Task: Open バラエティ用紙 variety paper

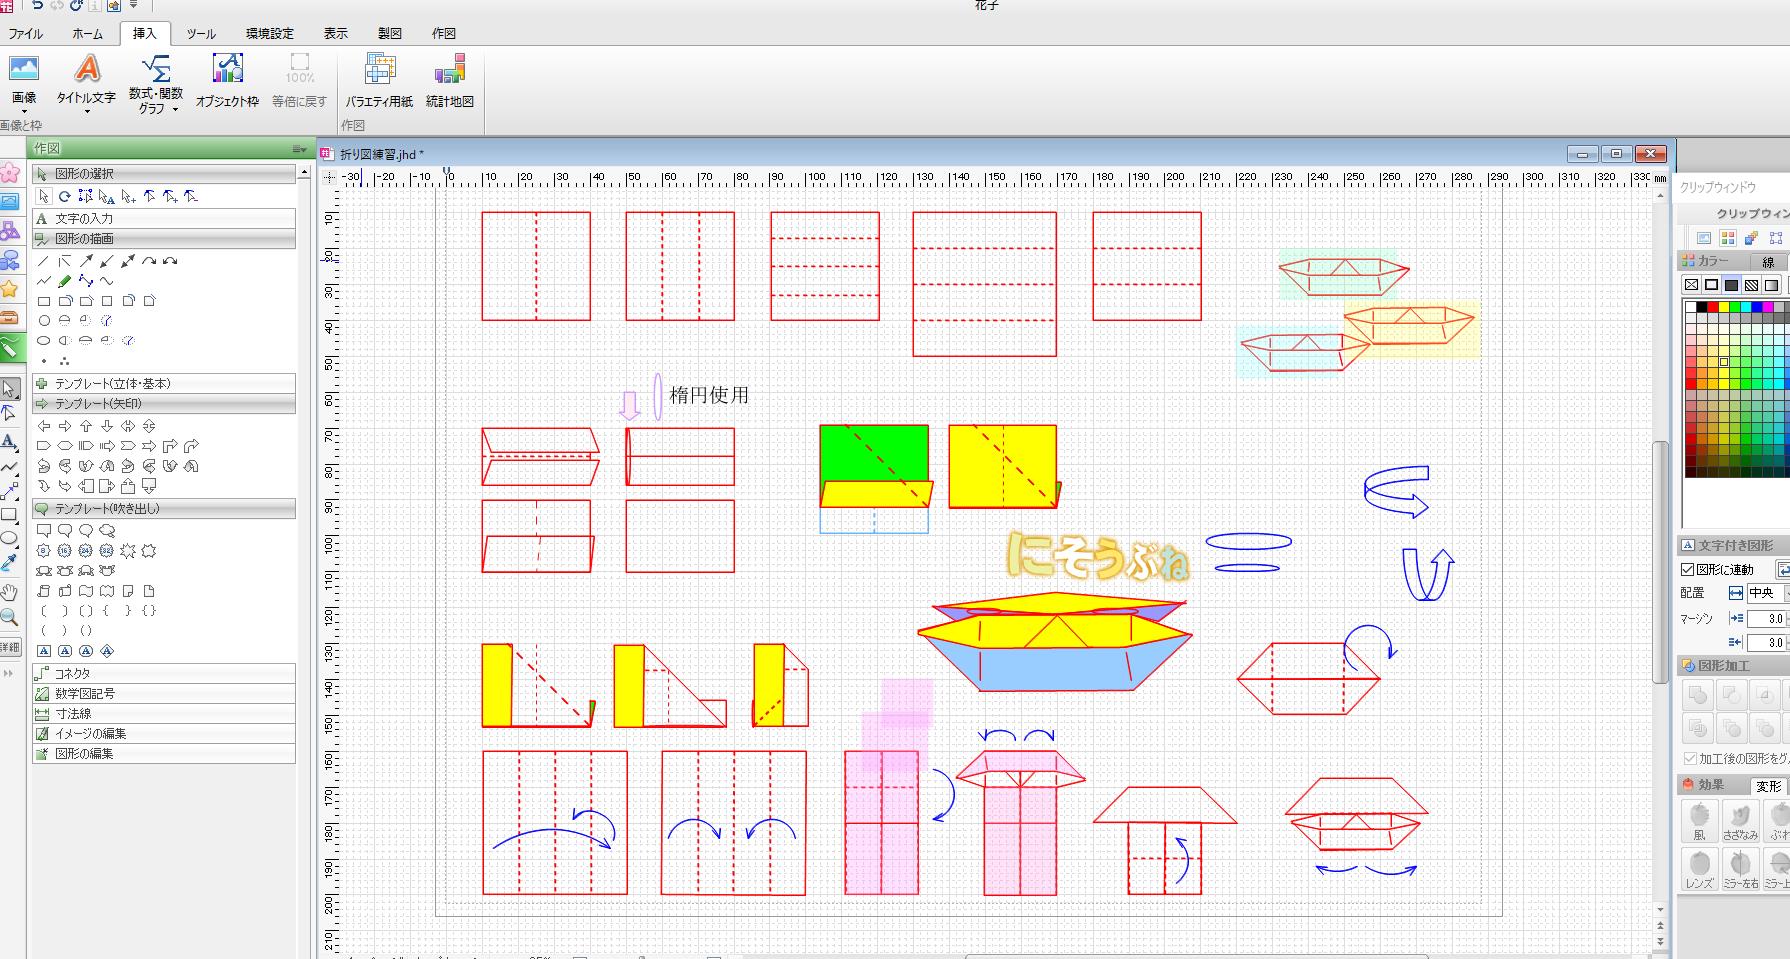Action: [x=379, y=82]
